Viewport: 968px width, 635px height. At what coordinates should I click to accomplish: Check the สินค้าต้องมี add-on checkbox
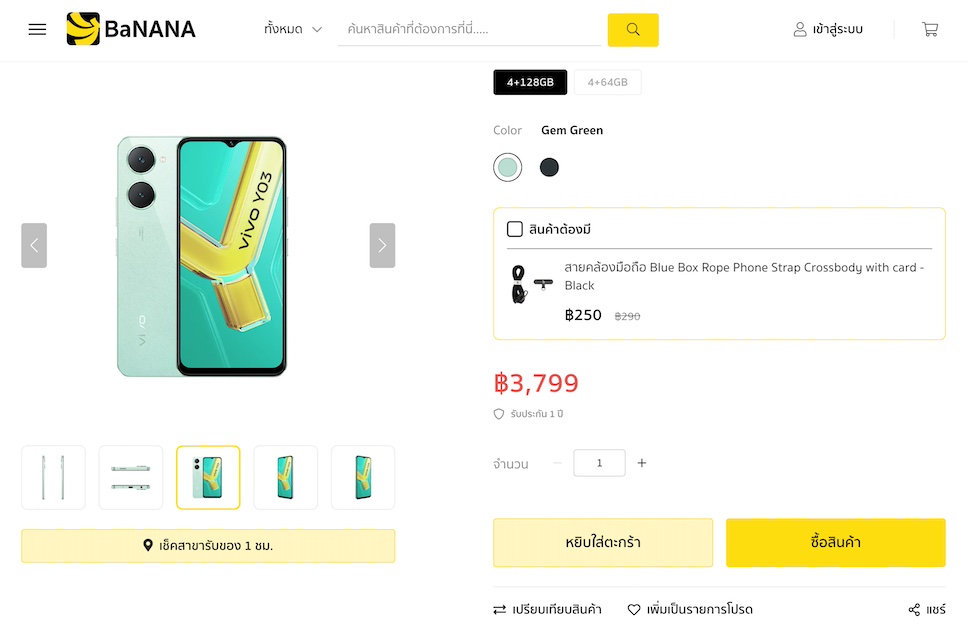(x=515, y=229)
